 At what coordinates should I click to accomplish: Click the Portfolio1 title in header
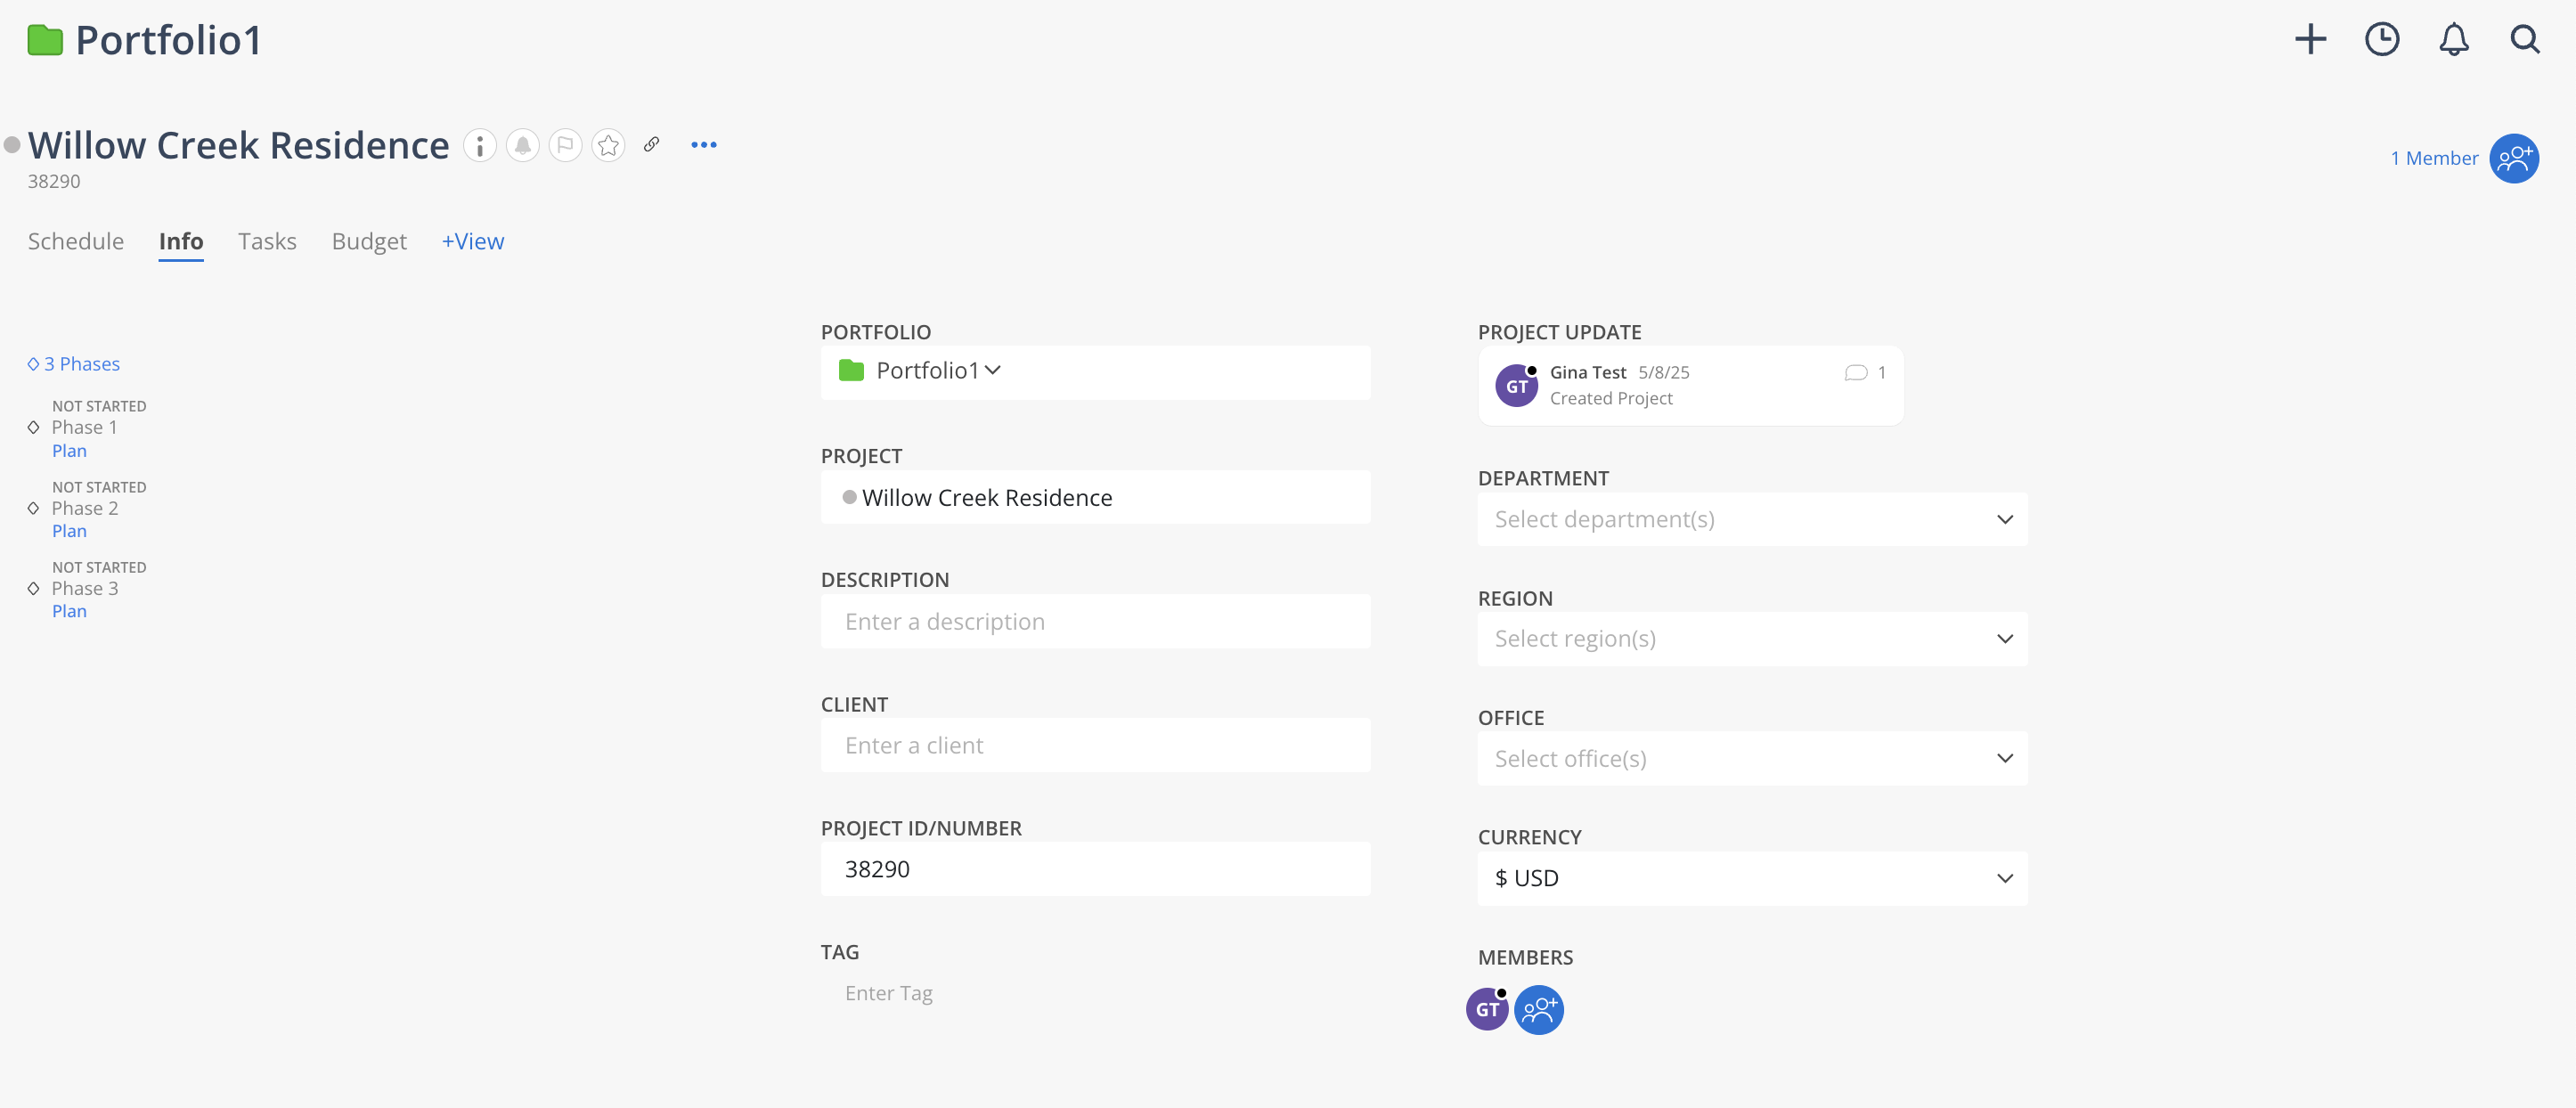coord(169,41)
